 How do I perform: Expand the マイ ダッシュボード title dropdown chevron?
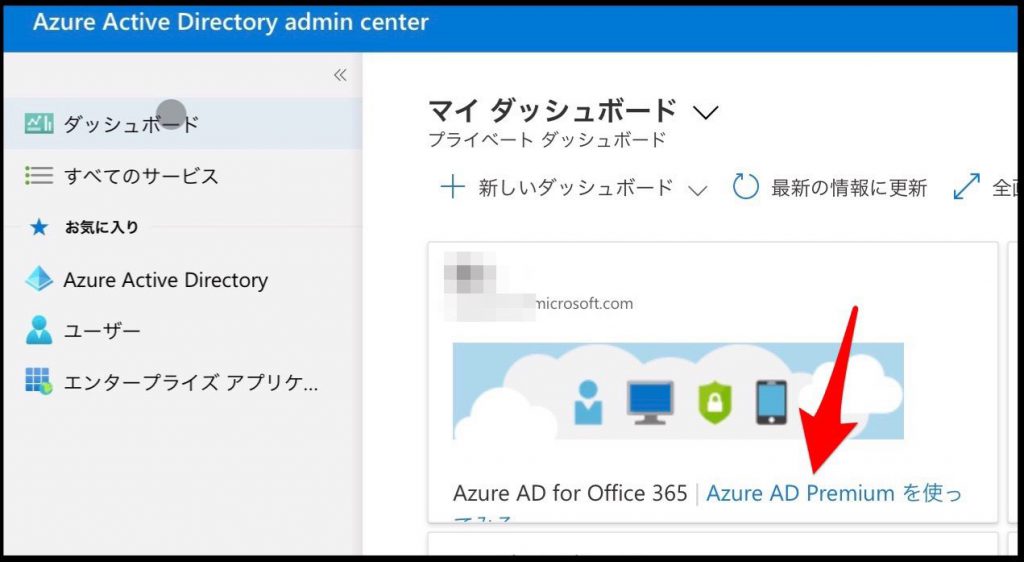coord(706,113)
